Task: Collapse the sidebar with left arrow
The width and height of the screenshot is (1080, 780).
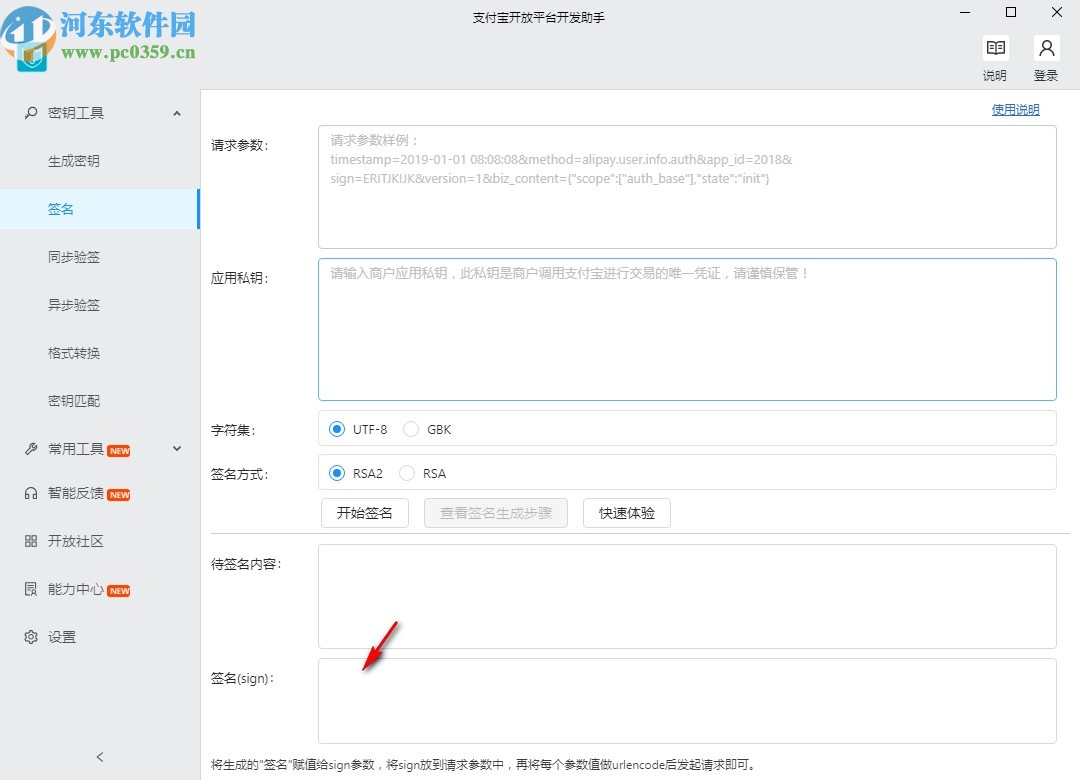Action: pyautogui.click(x=100, y=757)
